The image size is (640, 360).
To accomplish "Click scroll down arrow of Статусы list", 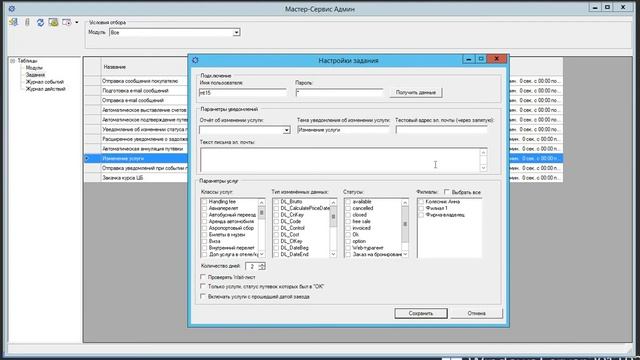I will [x=405, y=254].
